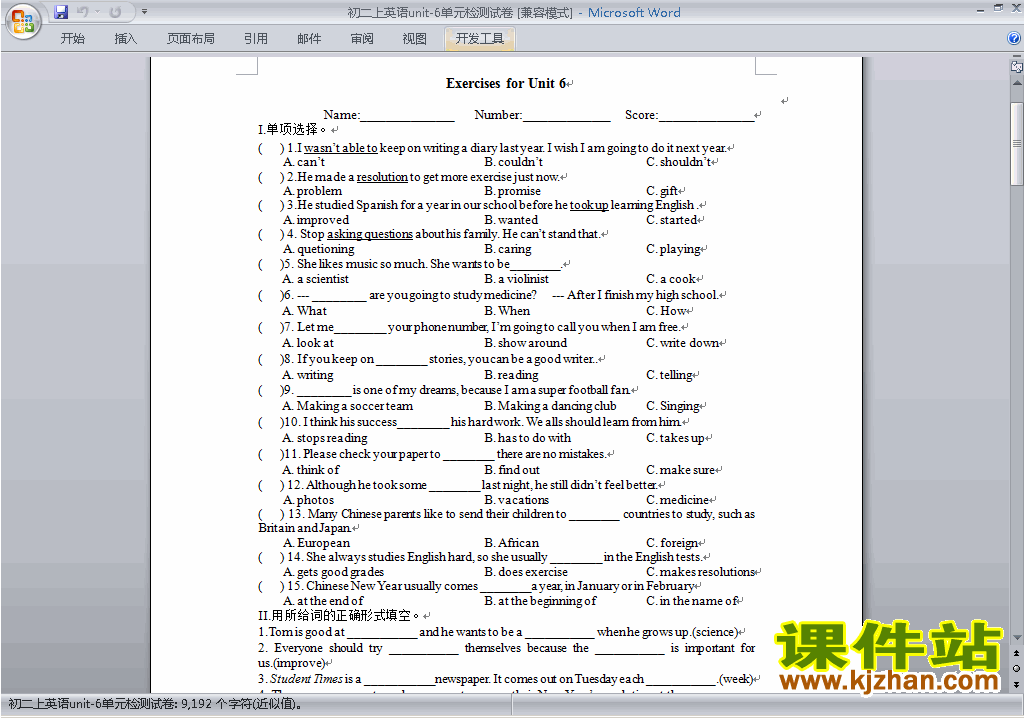This screenshot has height=718, width=1024.
Task: Click option 'A. European'
Action: pos(317,543)
